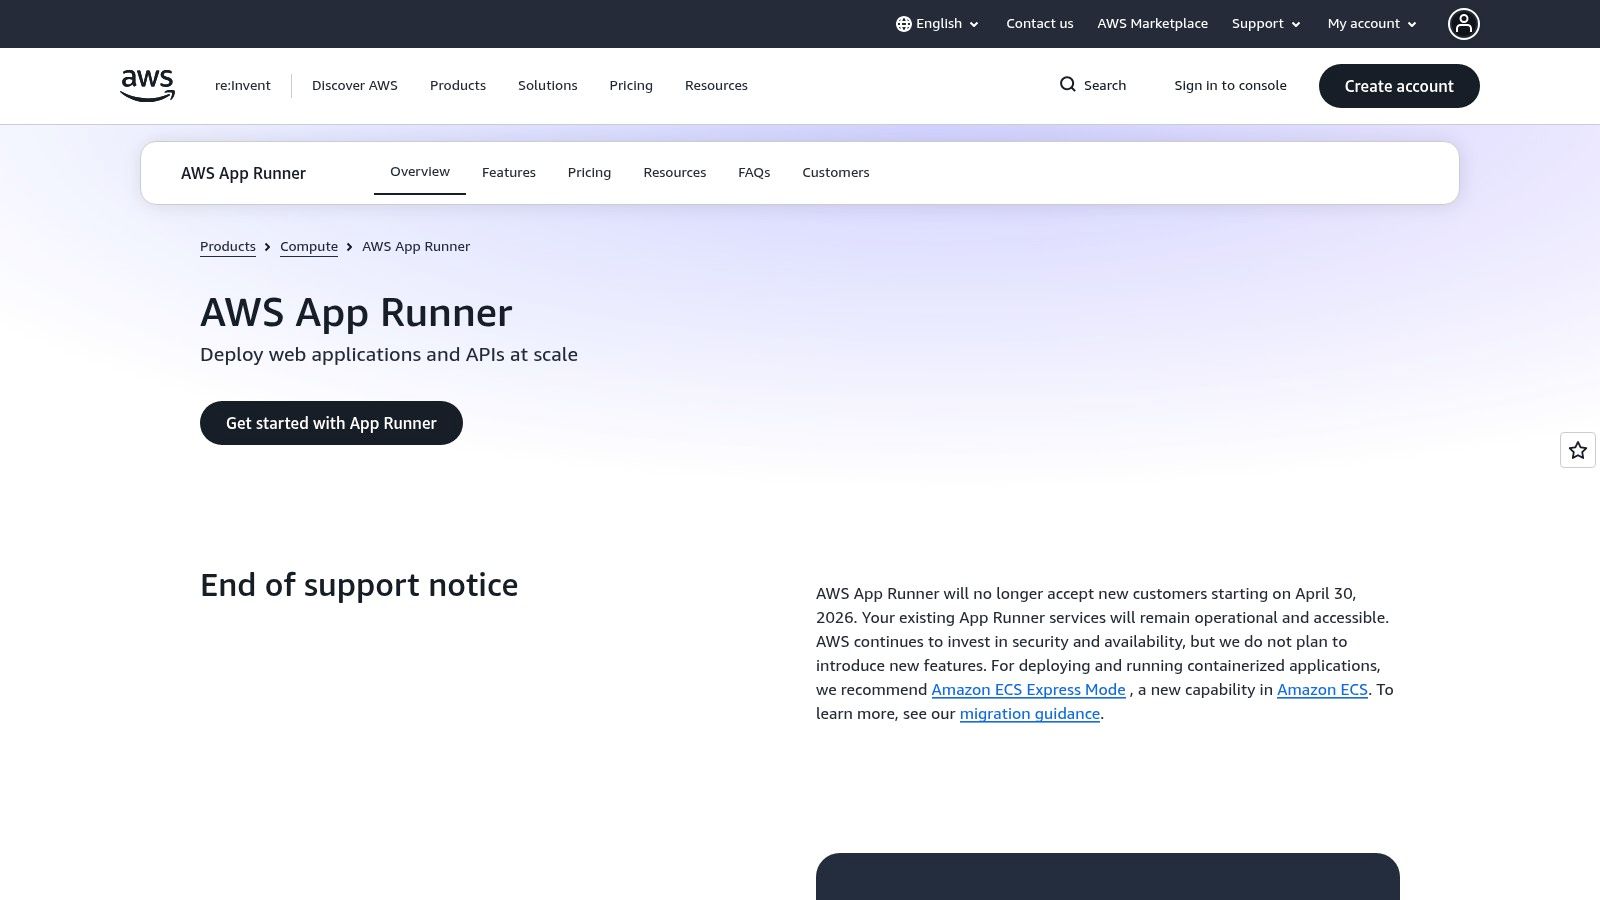Click Compute breadcrumb link
This screenshot has height=900, width=1600.
309,247
